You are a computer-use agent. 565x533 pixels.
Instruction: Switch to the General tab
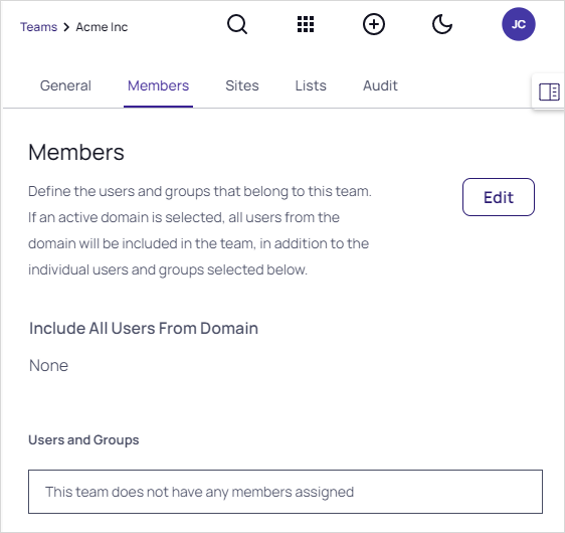pos(66,86)
